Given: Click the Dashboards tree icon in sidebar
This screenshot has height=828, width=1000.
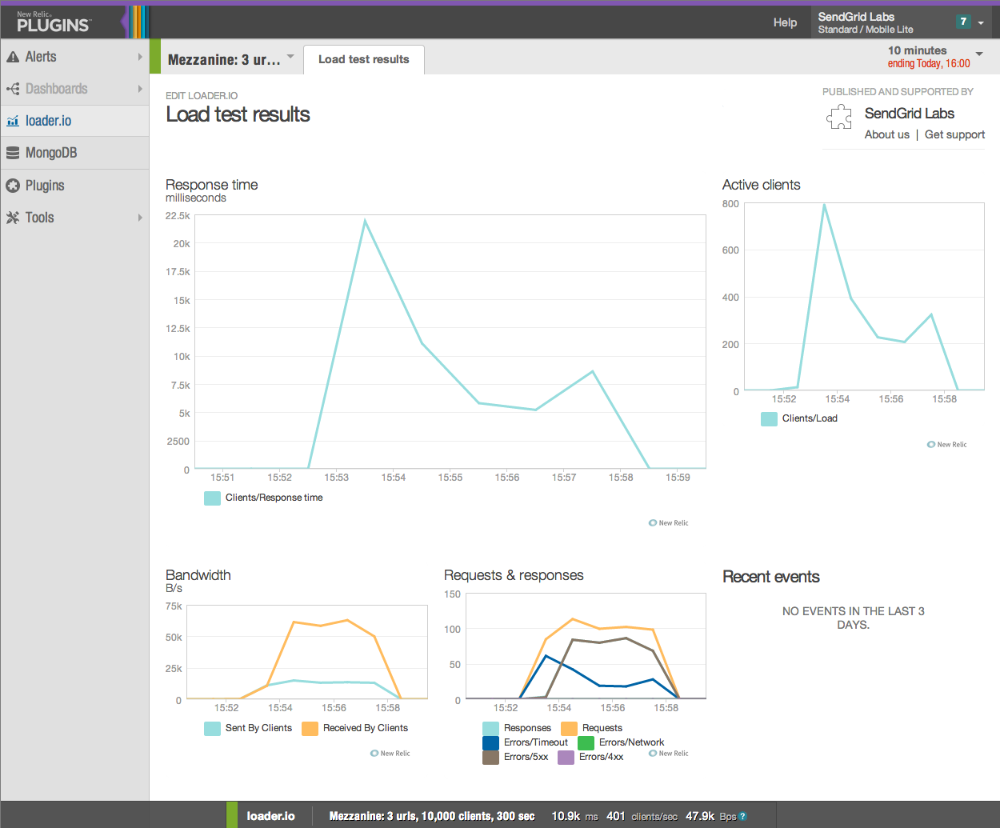Looking at the screenshot, I should tap(13, 89).
